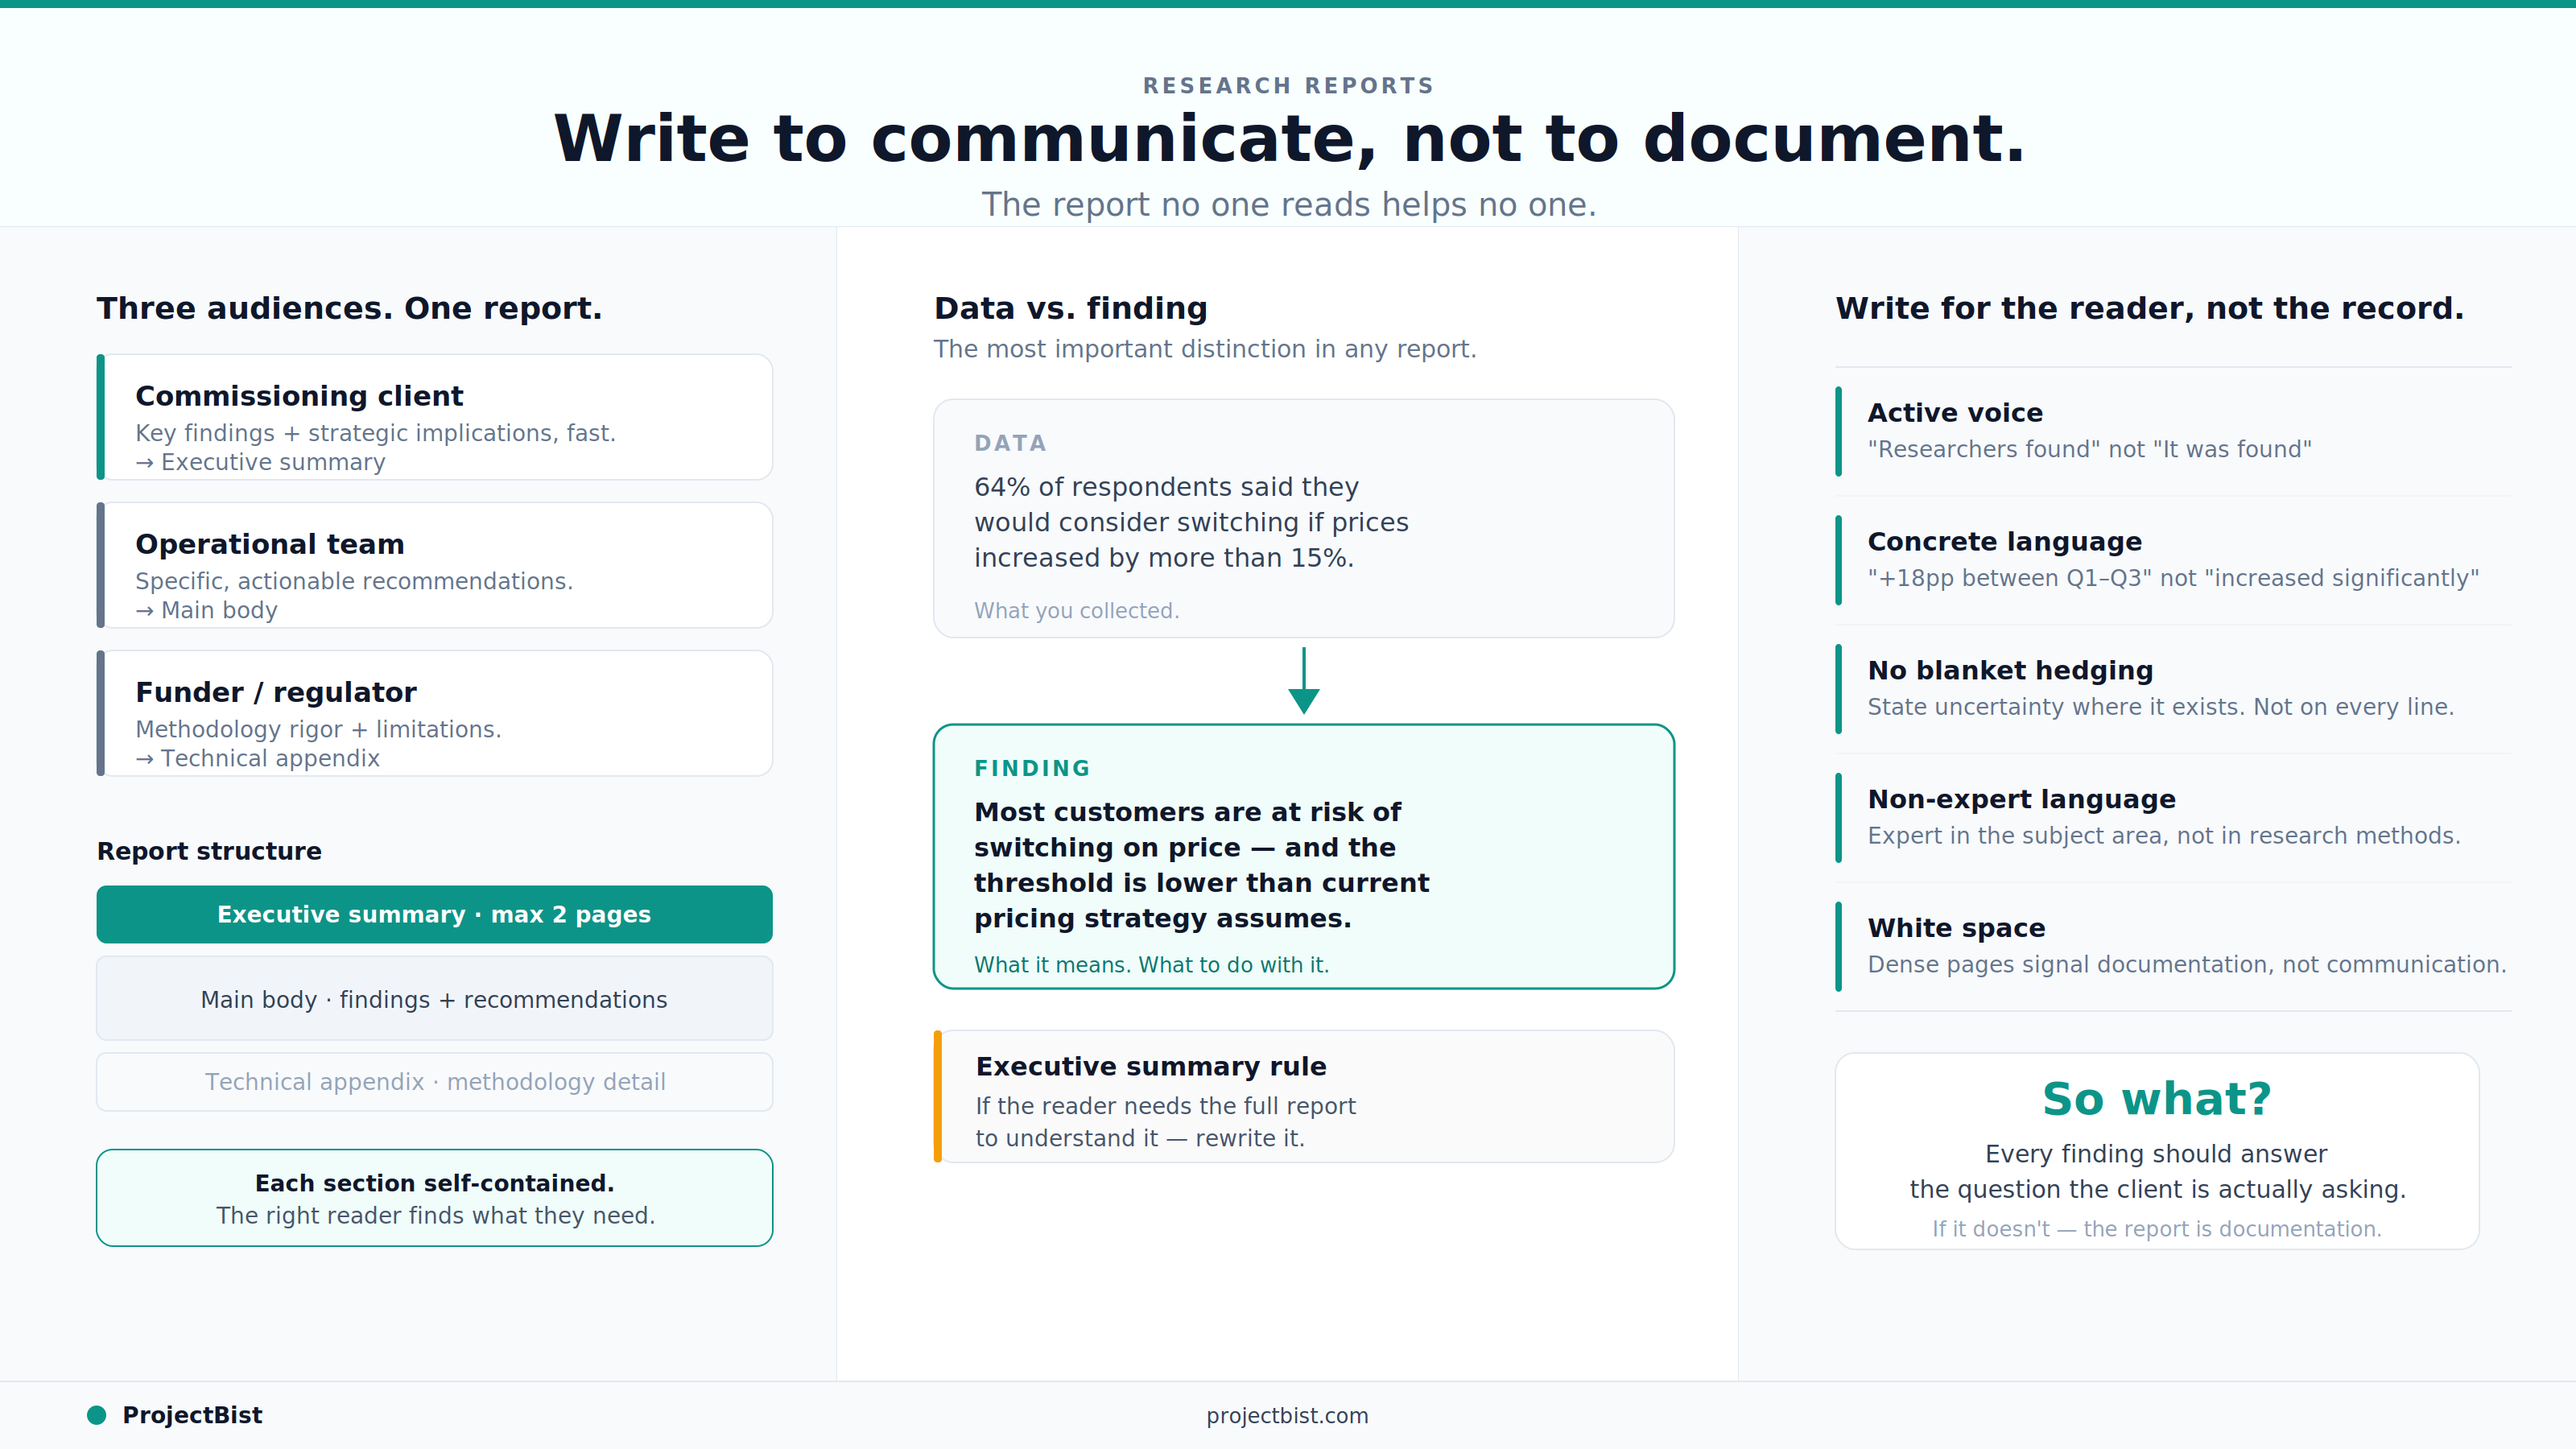Click the arrow before Executive summary text
The height and width of the screenshot is (1449, 2576).
pos(146,462)
